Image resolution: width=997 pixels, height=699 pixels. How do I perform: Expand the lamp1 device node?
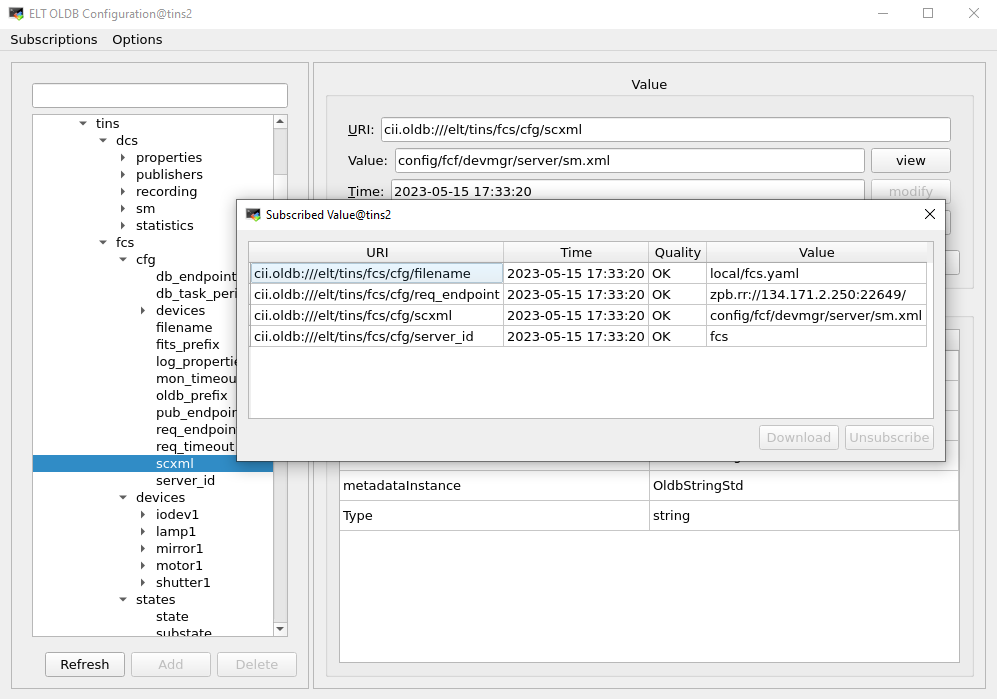click(143, 532)
